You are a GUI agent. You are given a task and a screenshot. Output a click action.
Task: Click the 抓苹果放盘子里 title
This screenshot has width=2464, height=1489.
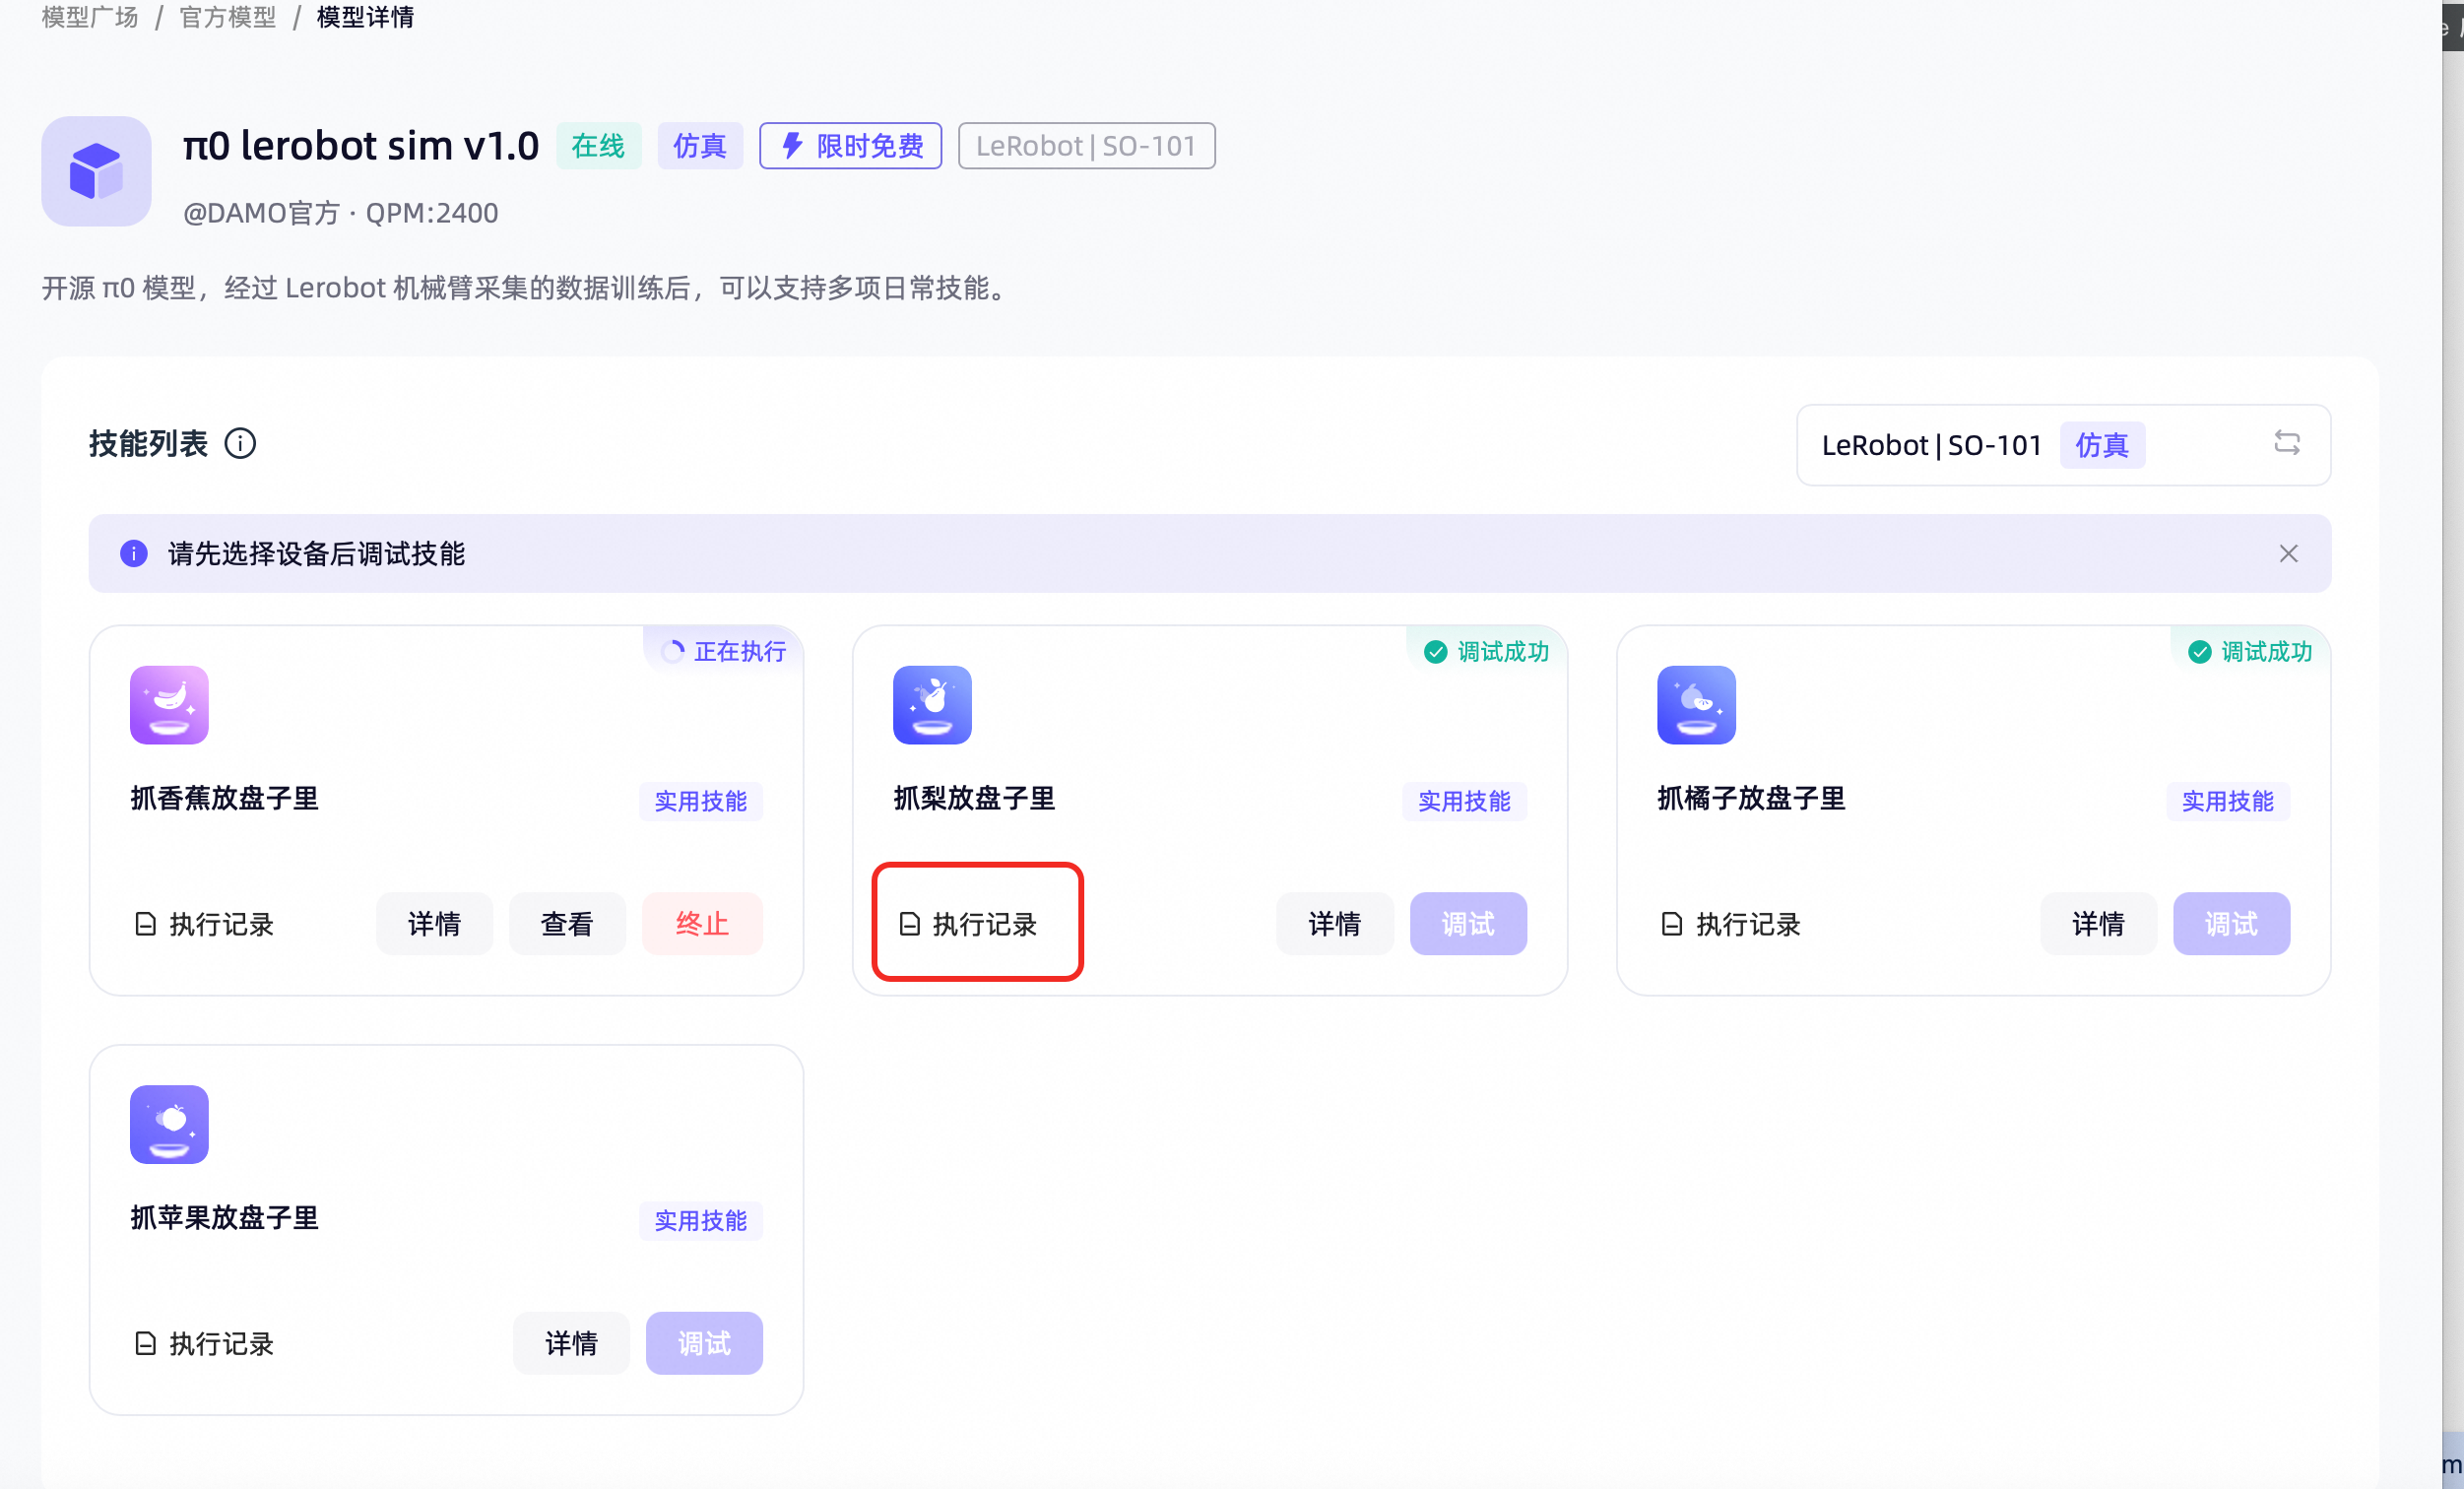click(224, 1218)
